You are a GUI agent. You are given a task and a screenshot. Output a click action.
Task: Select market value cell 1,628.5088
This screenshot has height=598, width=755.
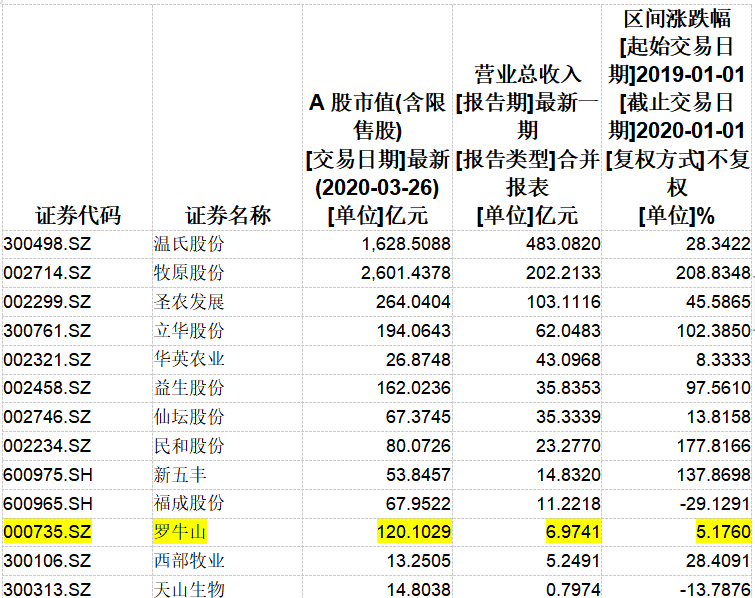(378, 244)
